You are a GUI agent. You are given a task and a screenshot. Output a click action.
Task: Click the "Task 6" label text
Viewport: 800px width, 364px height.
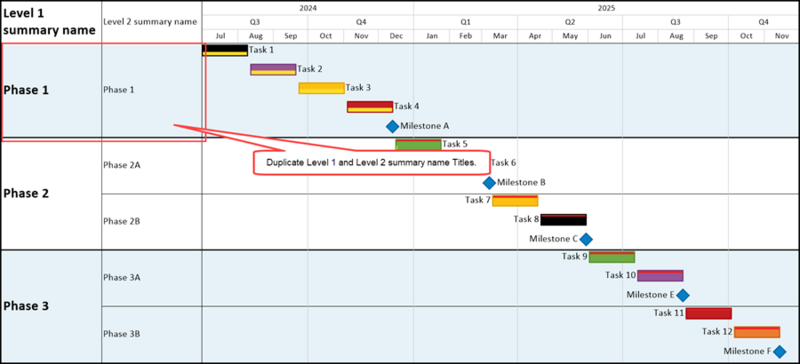[x=503, y=163]
